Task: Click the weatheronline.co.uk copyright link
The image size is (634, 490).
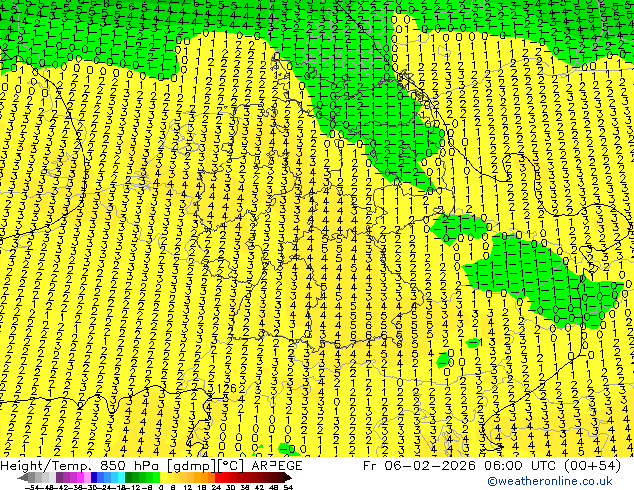Action: click(x=550, y=481)
